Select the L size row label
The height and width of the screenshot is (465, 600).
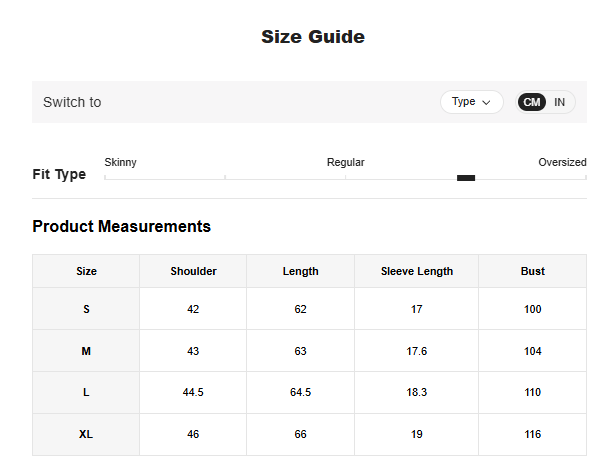click(x=86, y=393)
